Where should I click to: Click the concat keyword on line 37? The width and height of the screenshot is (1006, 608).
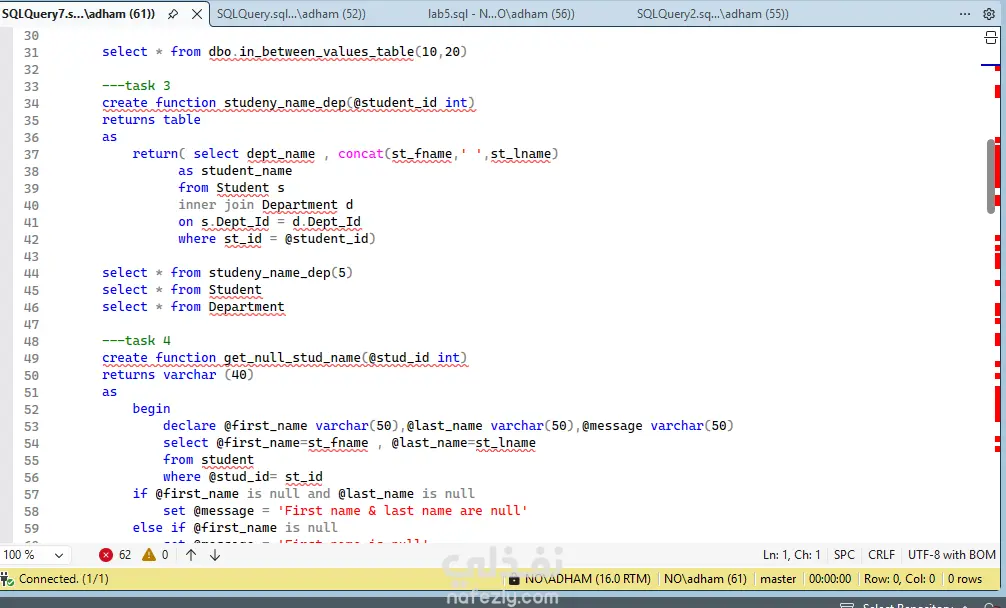(x=361, y=154)
